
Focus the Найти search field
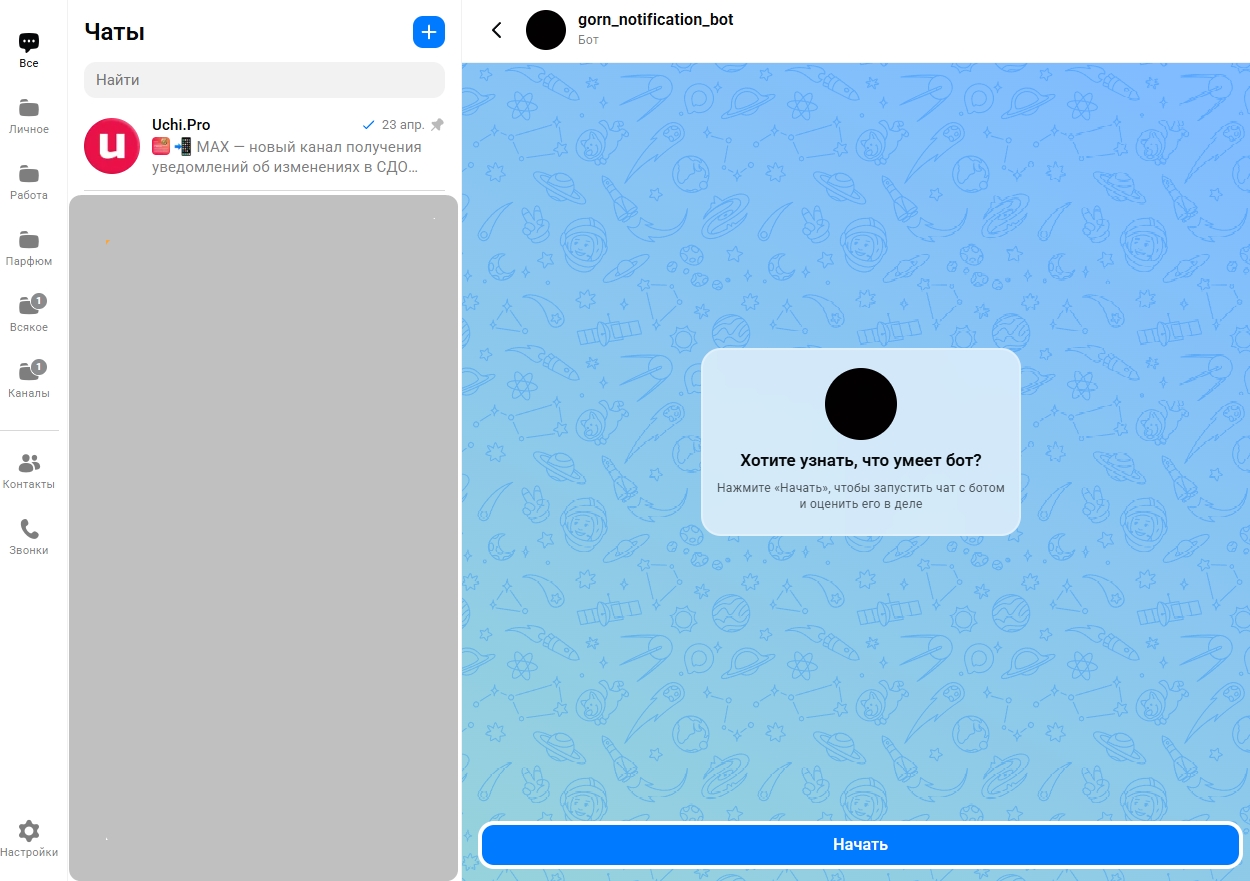264,80
